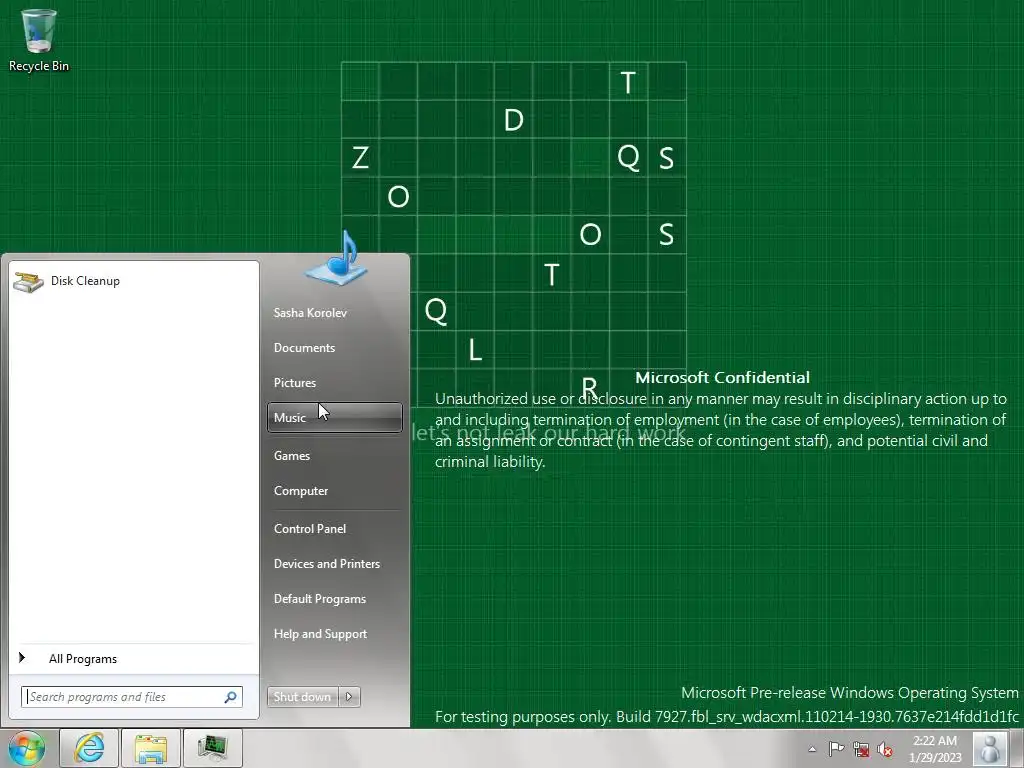Open Computer from Start menu

point(334,491)
